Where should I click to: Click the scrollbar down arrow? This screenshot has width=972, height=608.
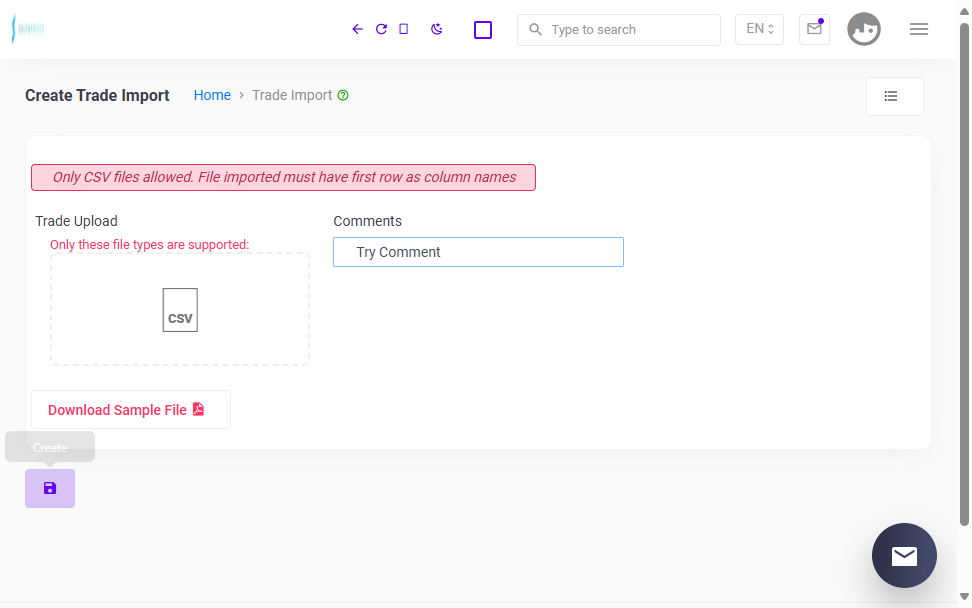tap(964, 596)
